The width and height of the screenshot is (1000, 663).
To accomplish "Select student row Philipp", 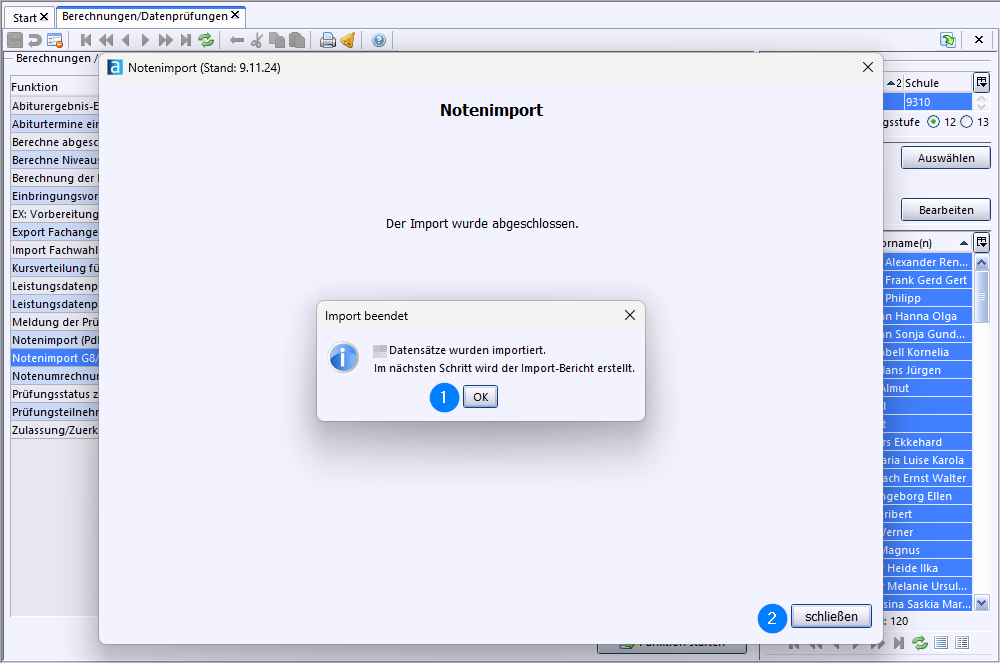I will click(x=927, y=298).
